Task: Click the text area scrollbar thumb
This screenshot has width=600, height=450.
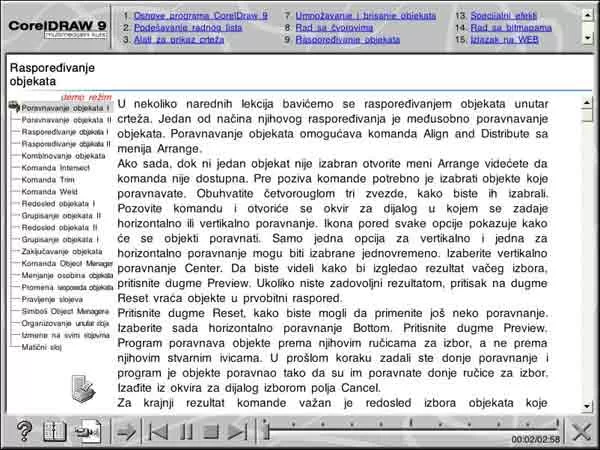Action: pos(587,116)
